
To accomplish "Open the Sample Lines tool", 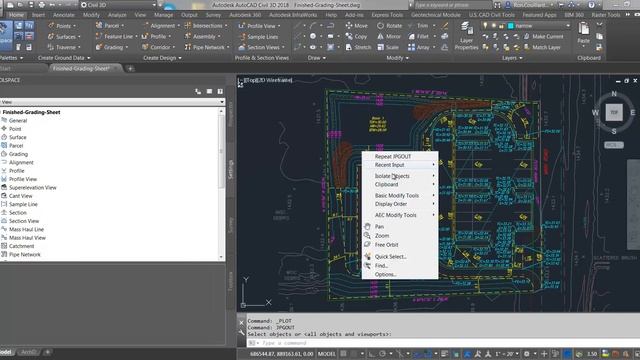I will [x=258, y=36].
